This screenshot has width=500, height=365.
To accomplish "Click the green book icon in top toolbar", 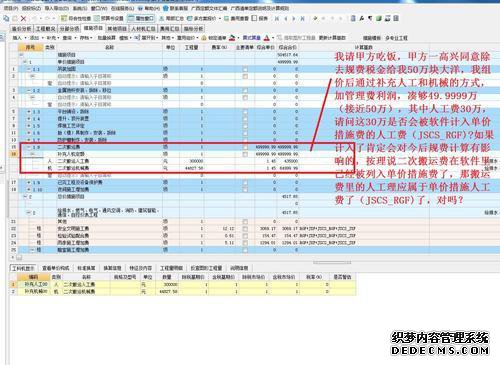I will click(x=379, y=19).
